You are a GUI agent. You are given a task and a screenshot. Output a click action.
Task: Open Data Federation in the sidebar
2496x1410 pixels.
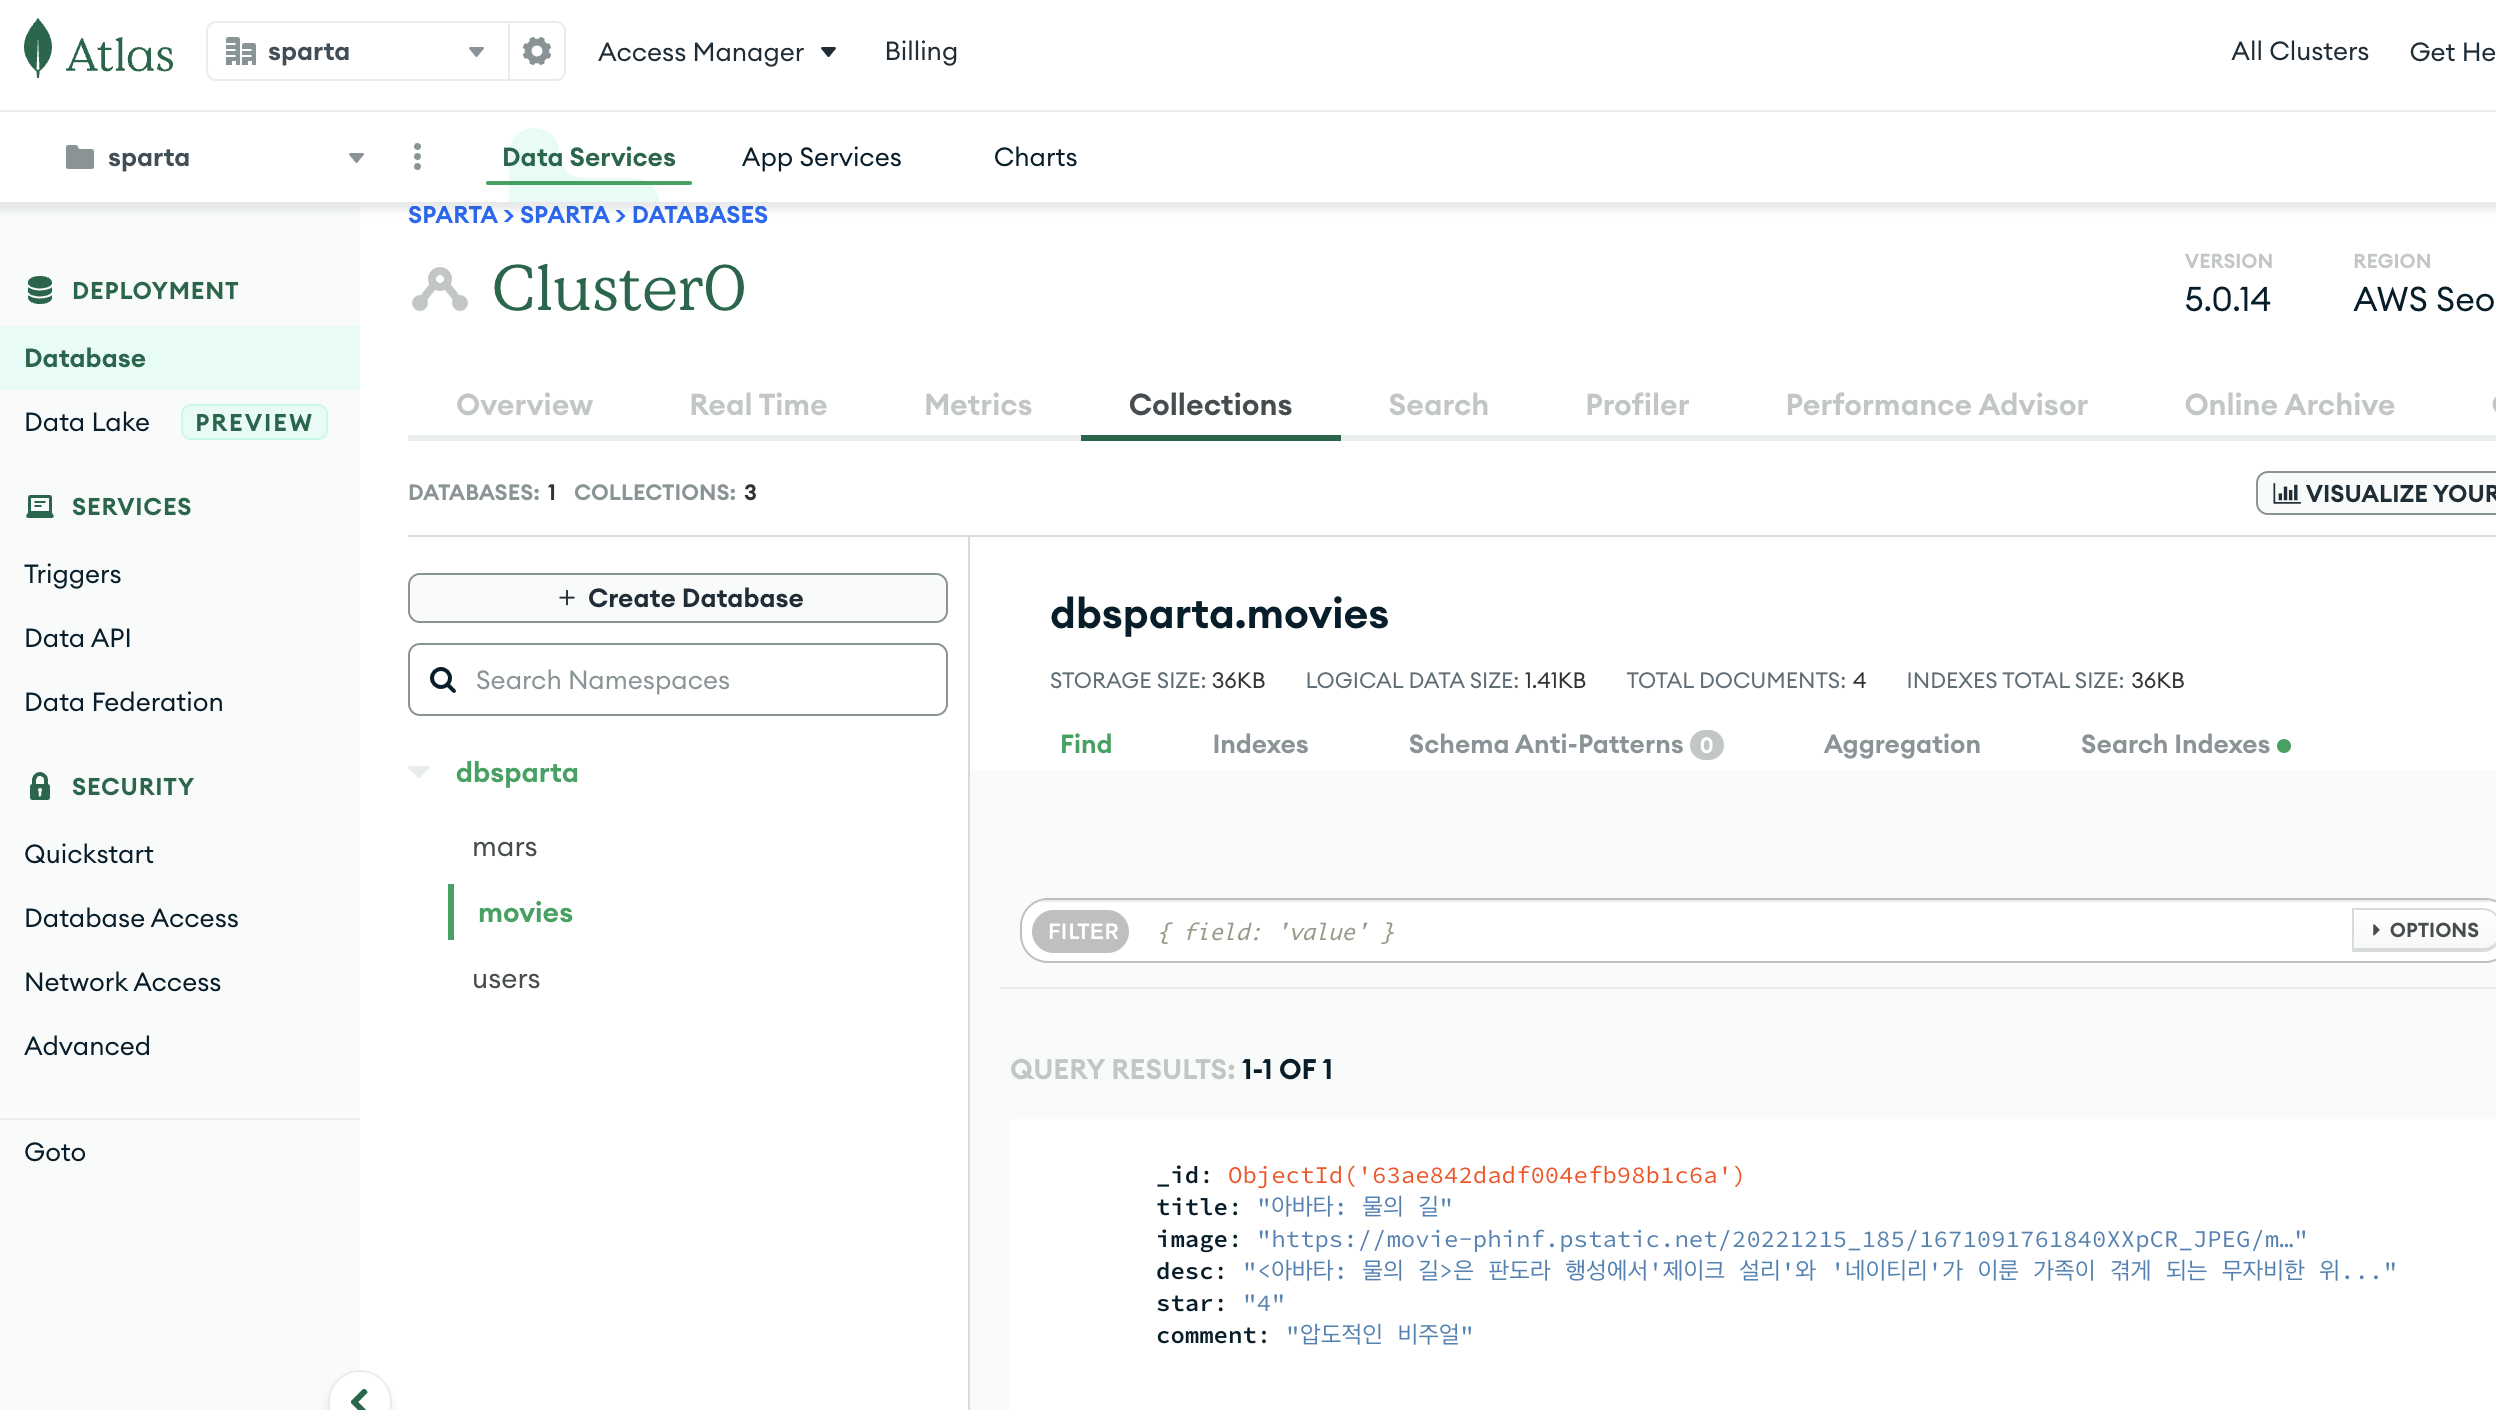pyautogui.click(x=124, y=702)
